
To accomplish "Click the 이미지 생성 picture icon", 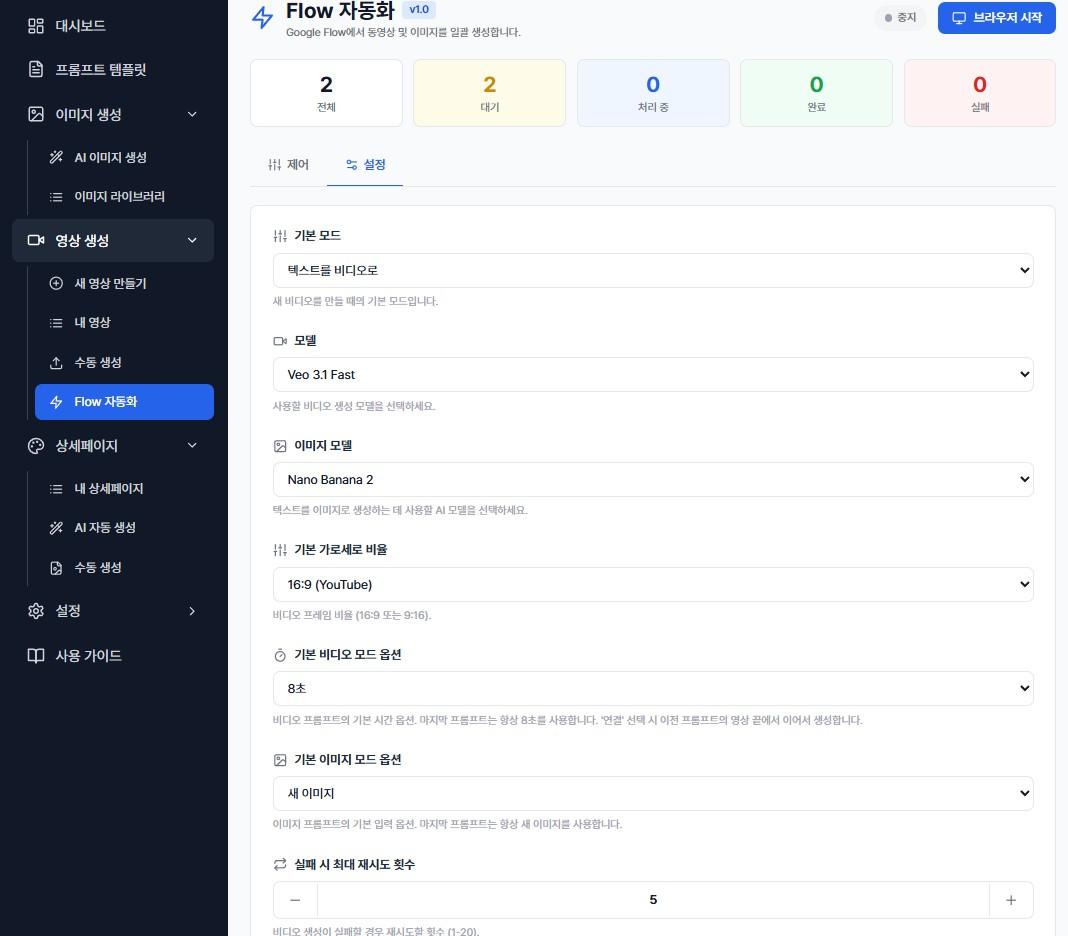I will click(x=35, y=114).
